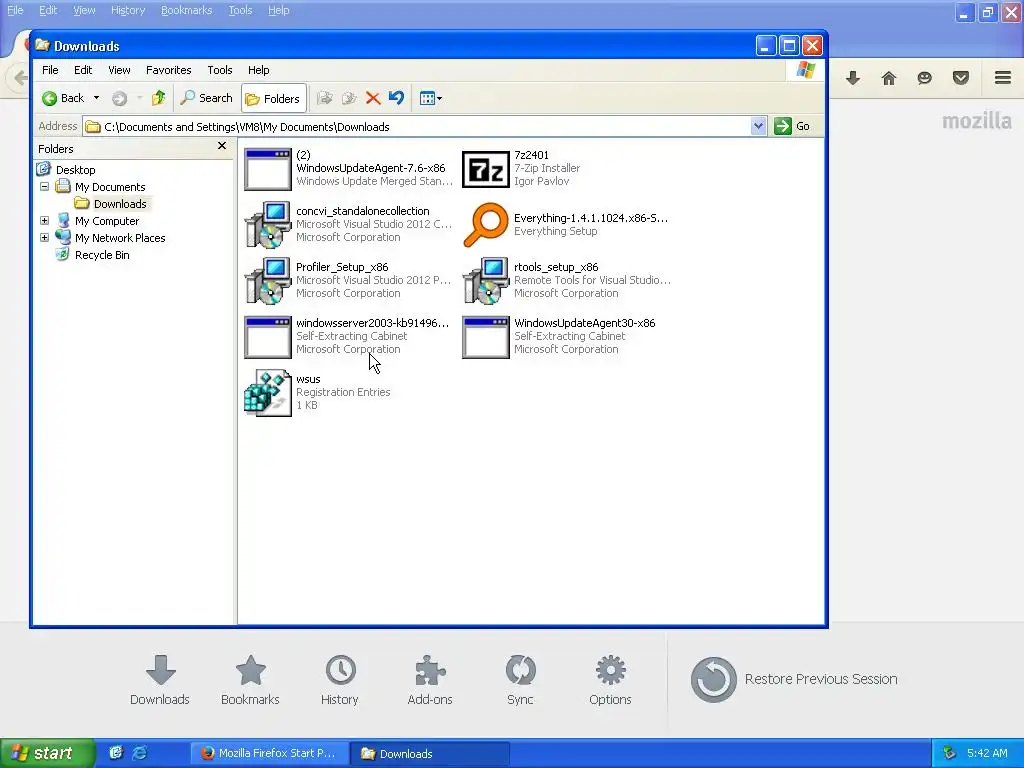
Task: Open Add-ons from Firefox start page
Action: click(430, 680)
